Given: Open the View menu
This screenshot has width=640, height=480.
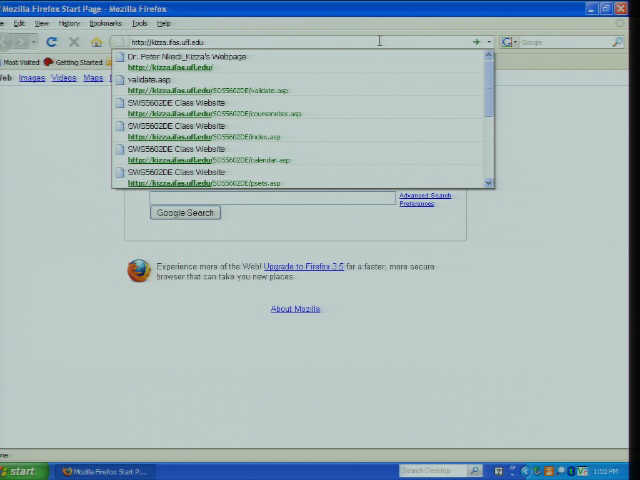Looking at the screenshot, I should 41,24.
